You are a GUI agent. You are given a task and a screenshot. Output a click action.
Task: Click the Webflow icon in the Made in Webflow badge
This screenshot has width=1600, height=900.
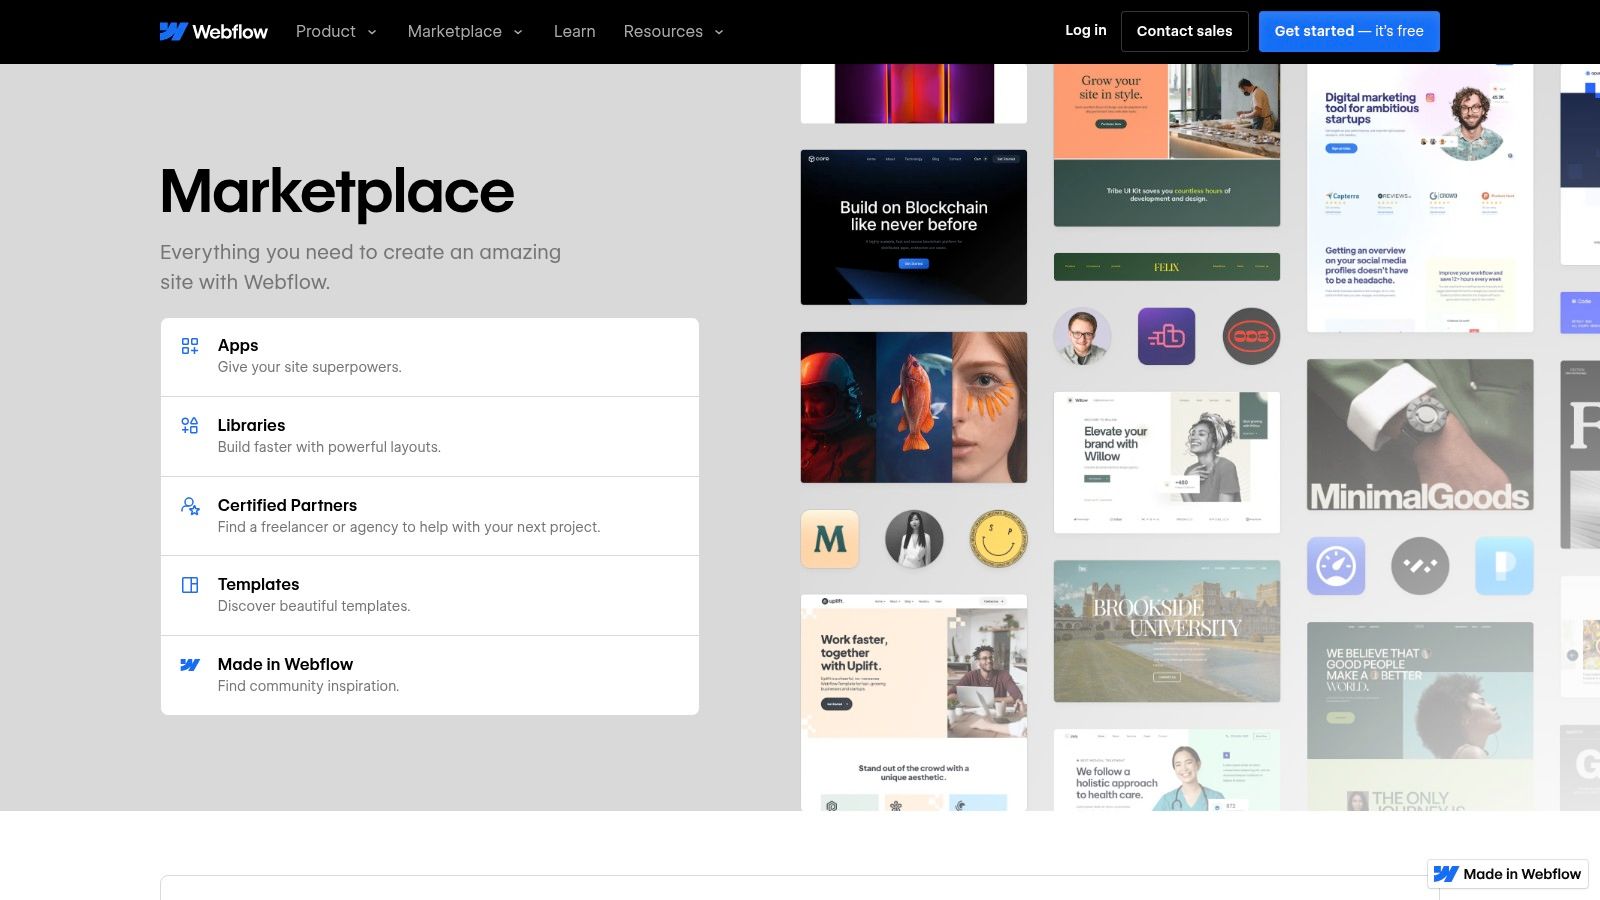tap(1446, 874)
